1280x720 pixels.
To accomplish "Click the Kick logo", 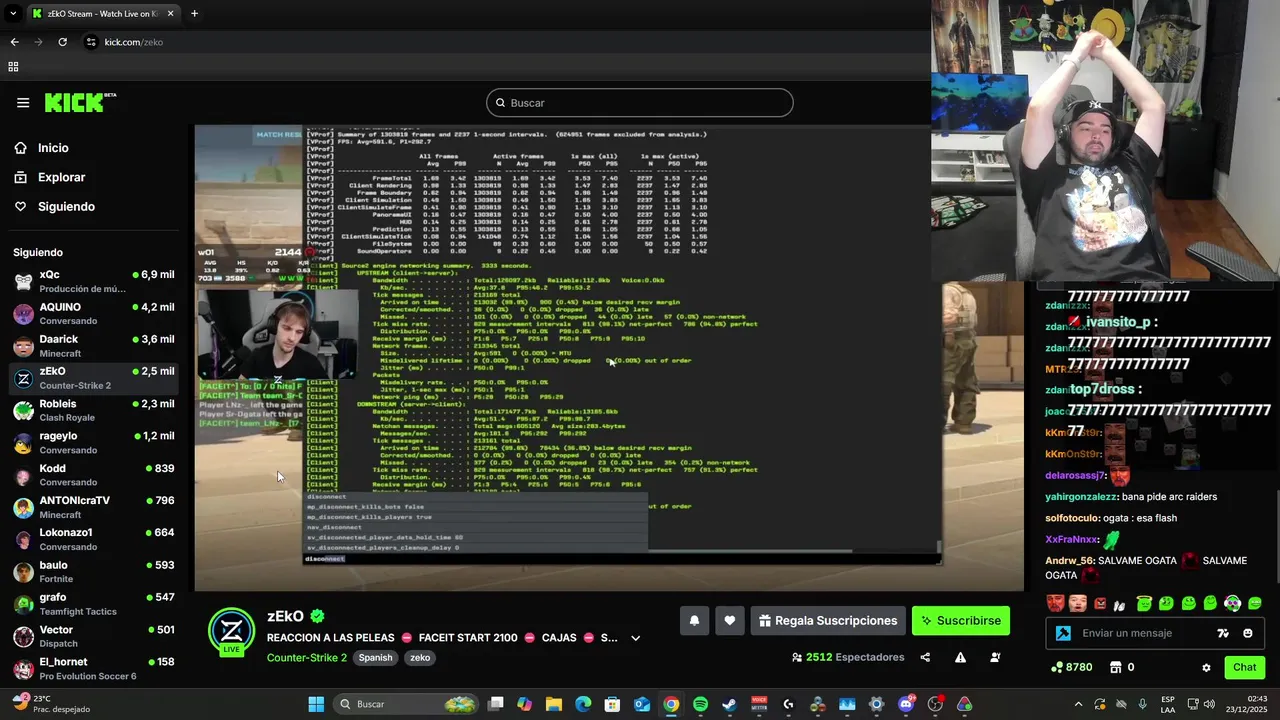I will point(80,102).
